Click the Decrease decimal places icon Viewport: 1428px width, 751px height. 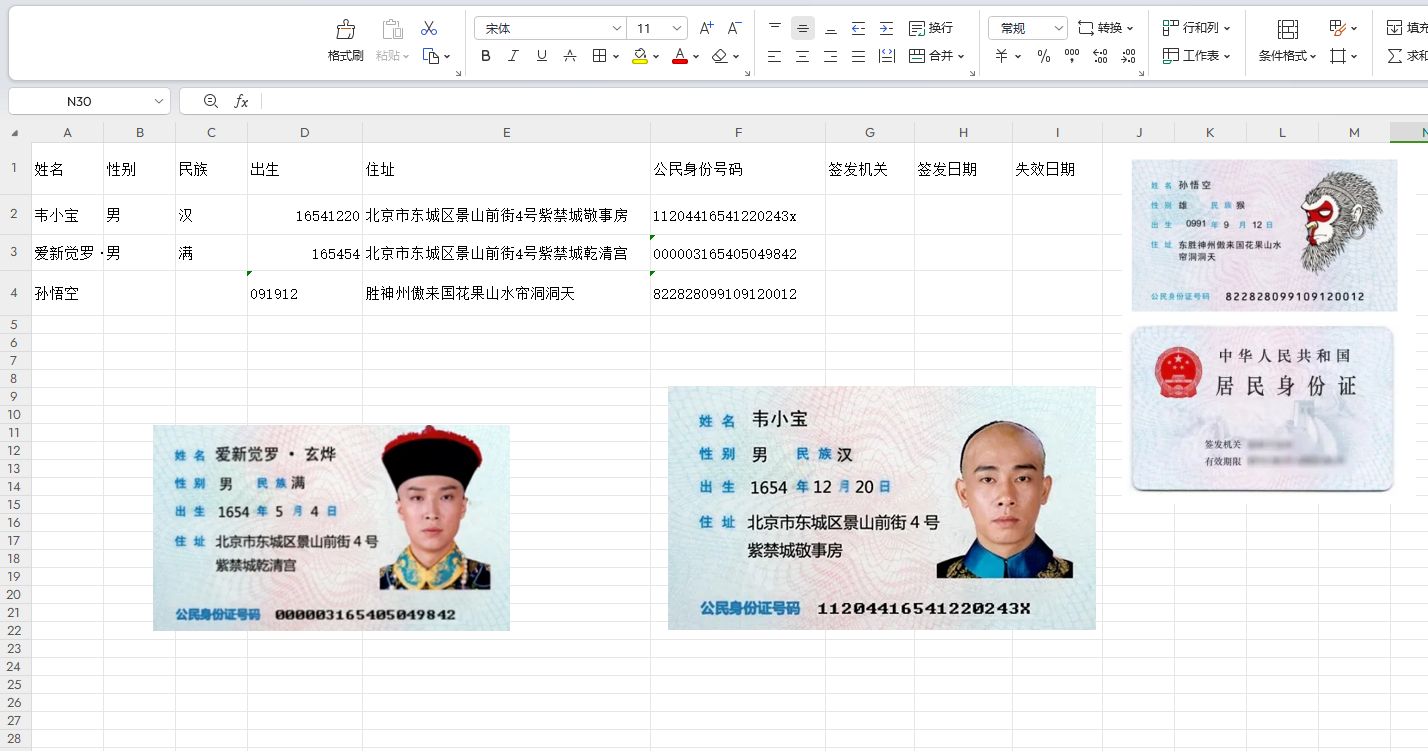tap(1128, 56)
